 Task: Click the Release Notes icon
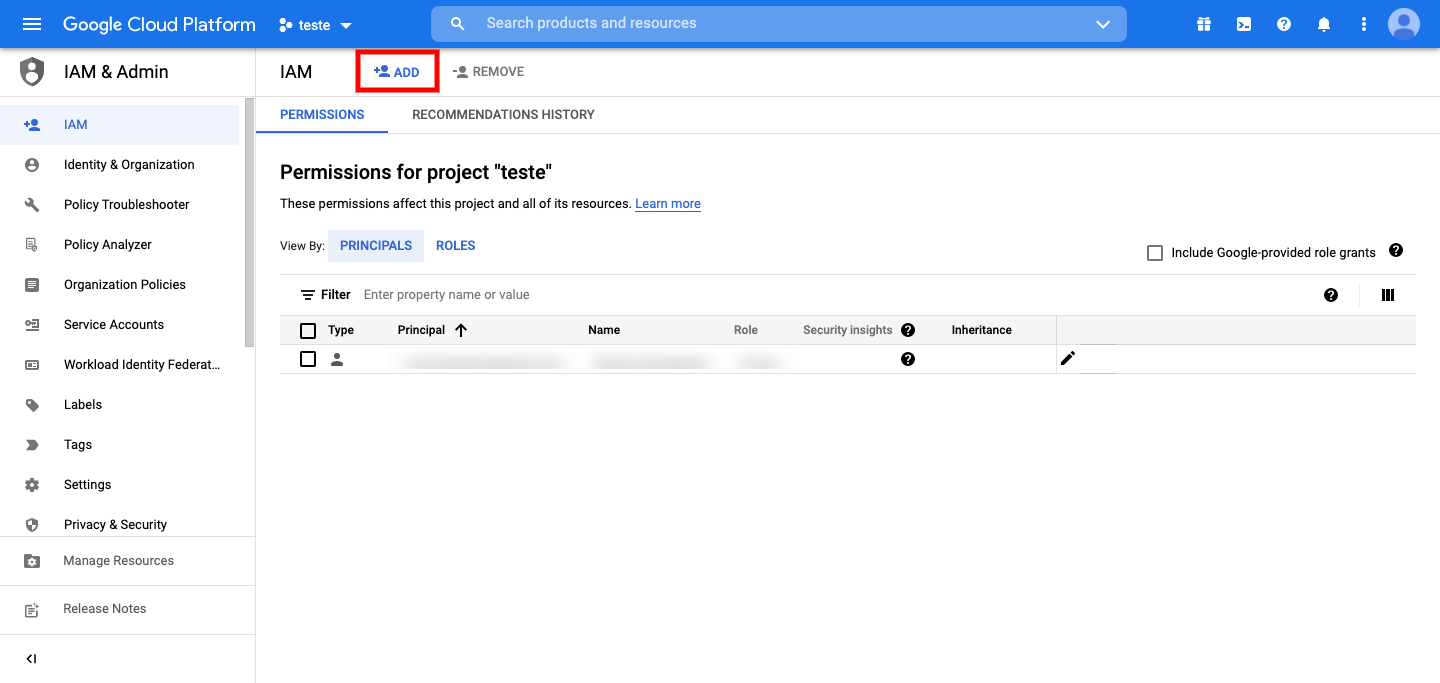coord(32,609)
